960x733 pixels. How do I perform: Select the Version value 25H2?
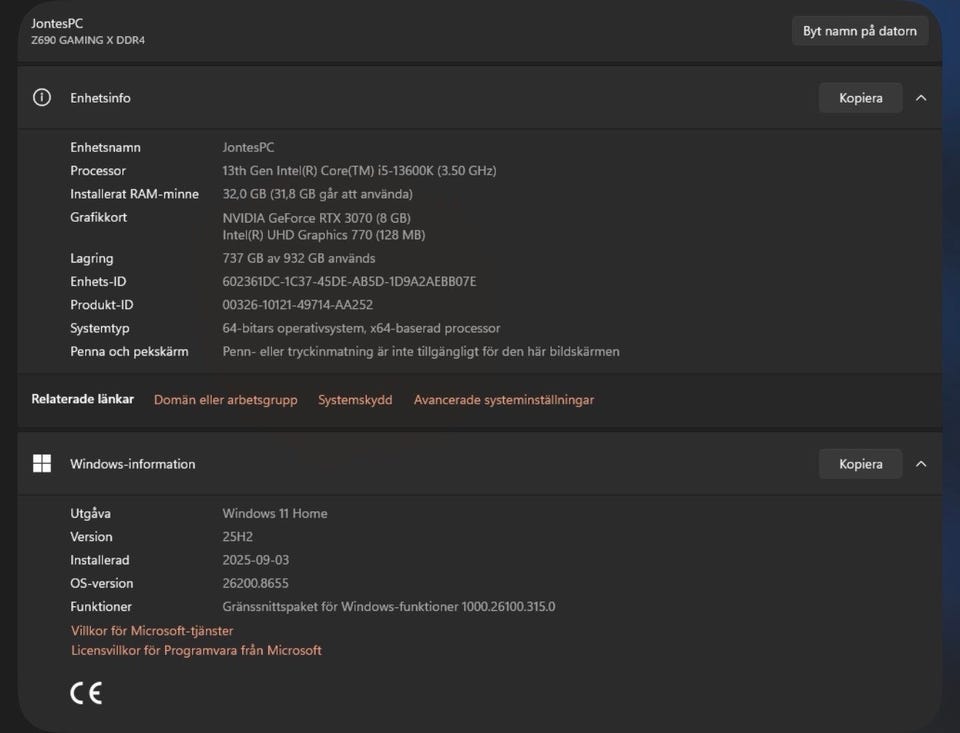[238, 536]
